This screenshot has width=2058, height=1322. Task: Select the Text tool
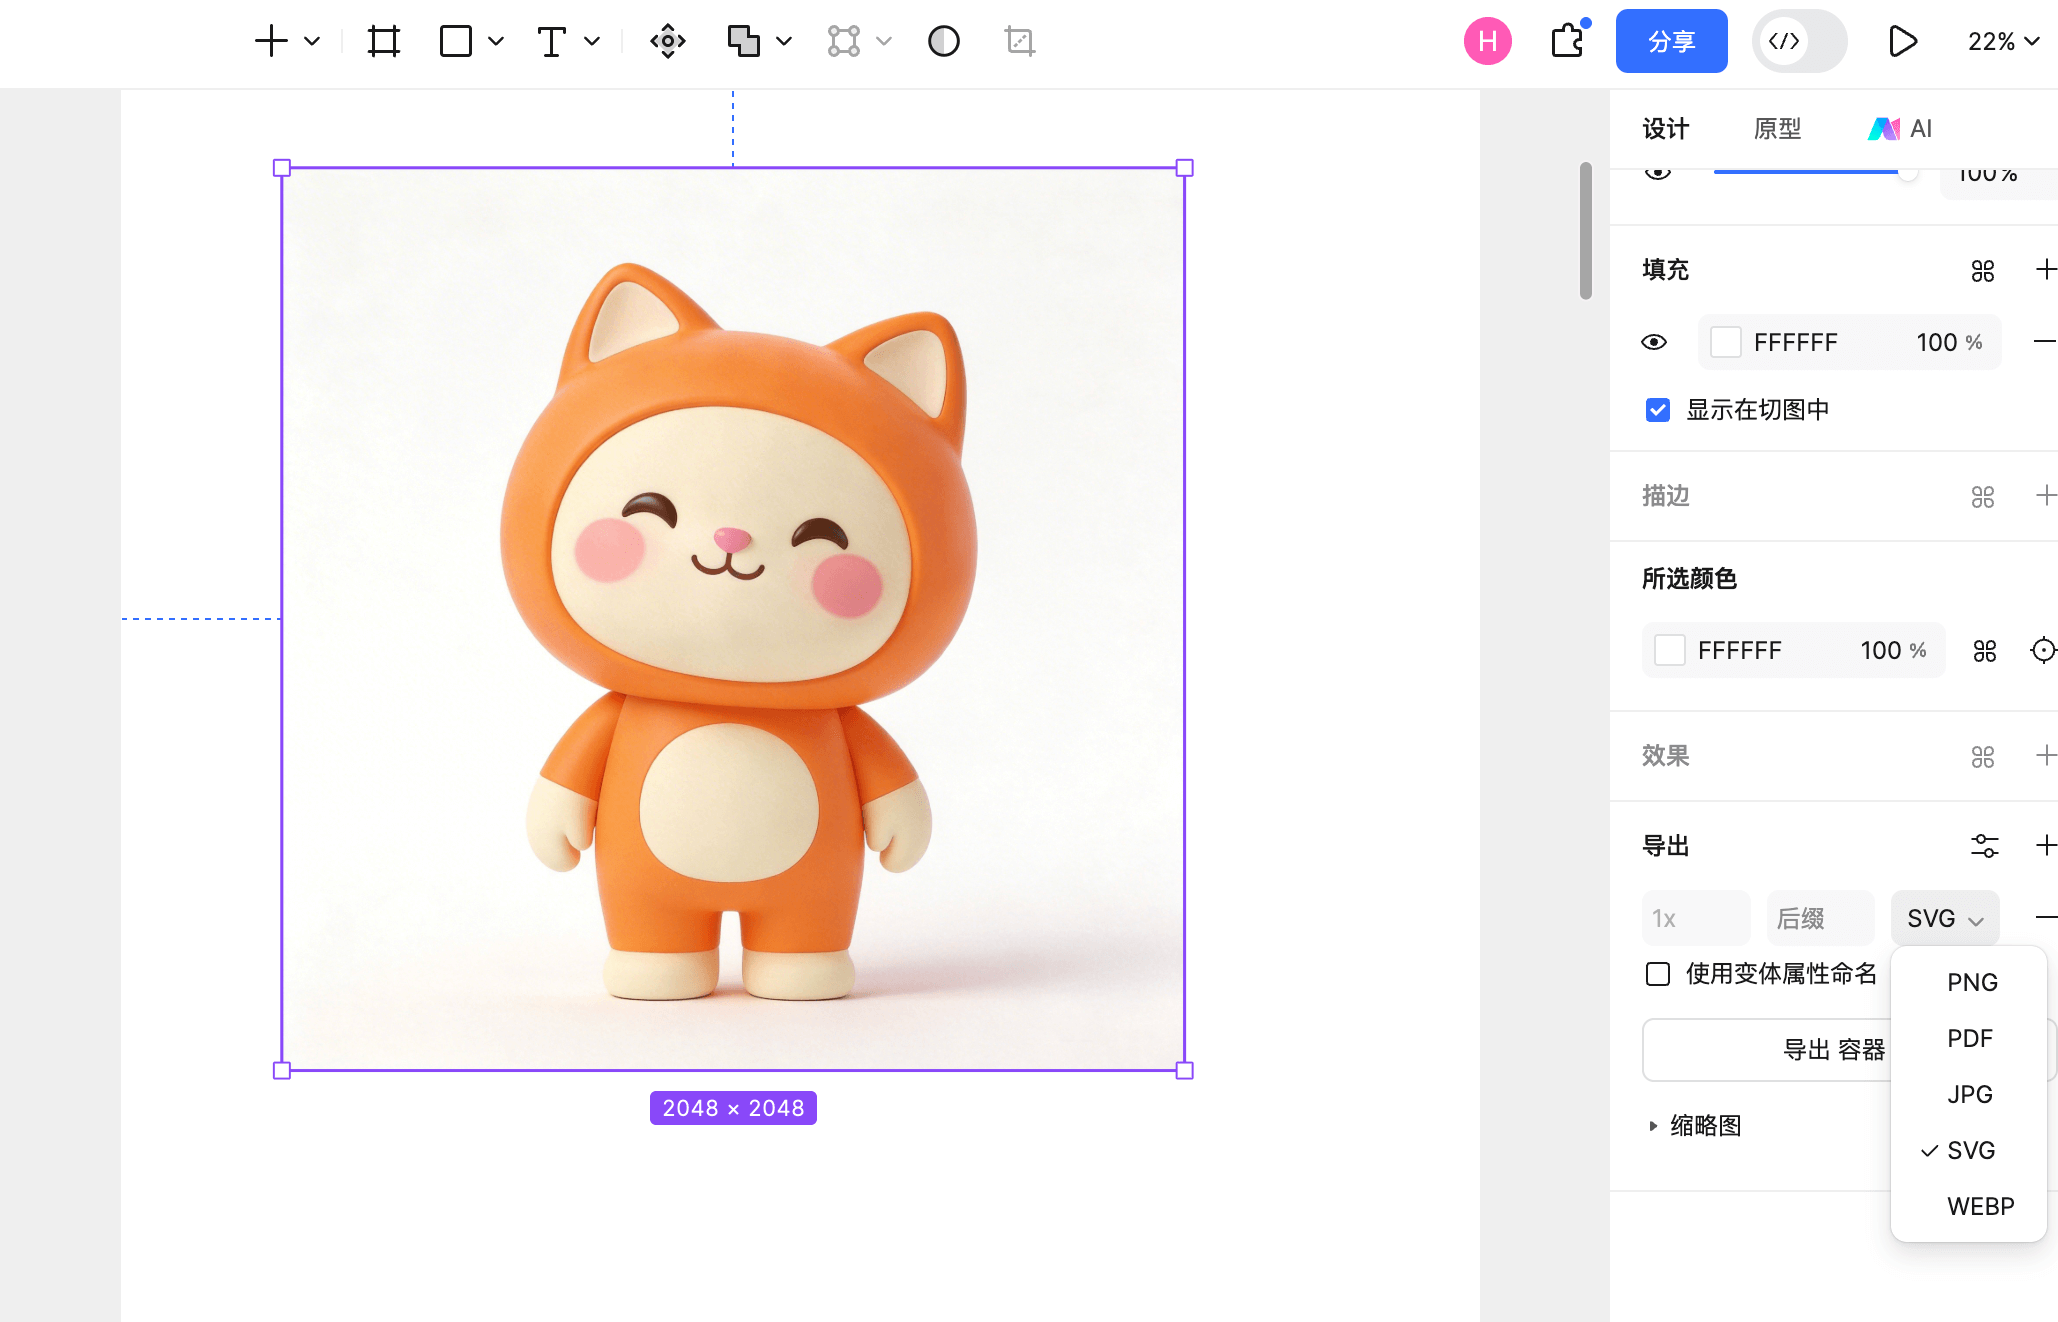551,41
